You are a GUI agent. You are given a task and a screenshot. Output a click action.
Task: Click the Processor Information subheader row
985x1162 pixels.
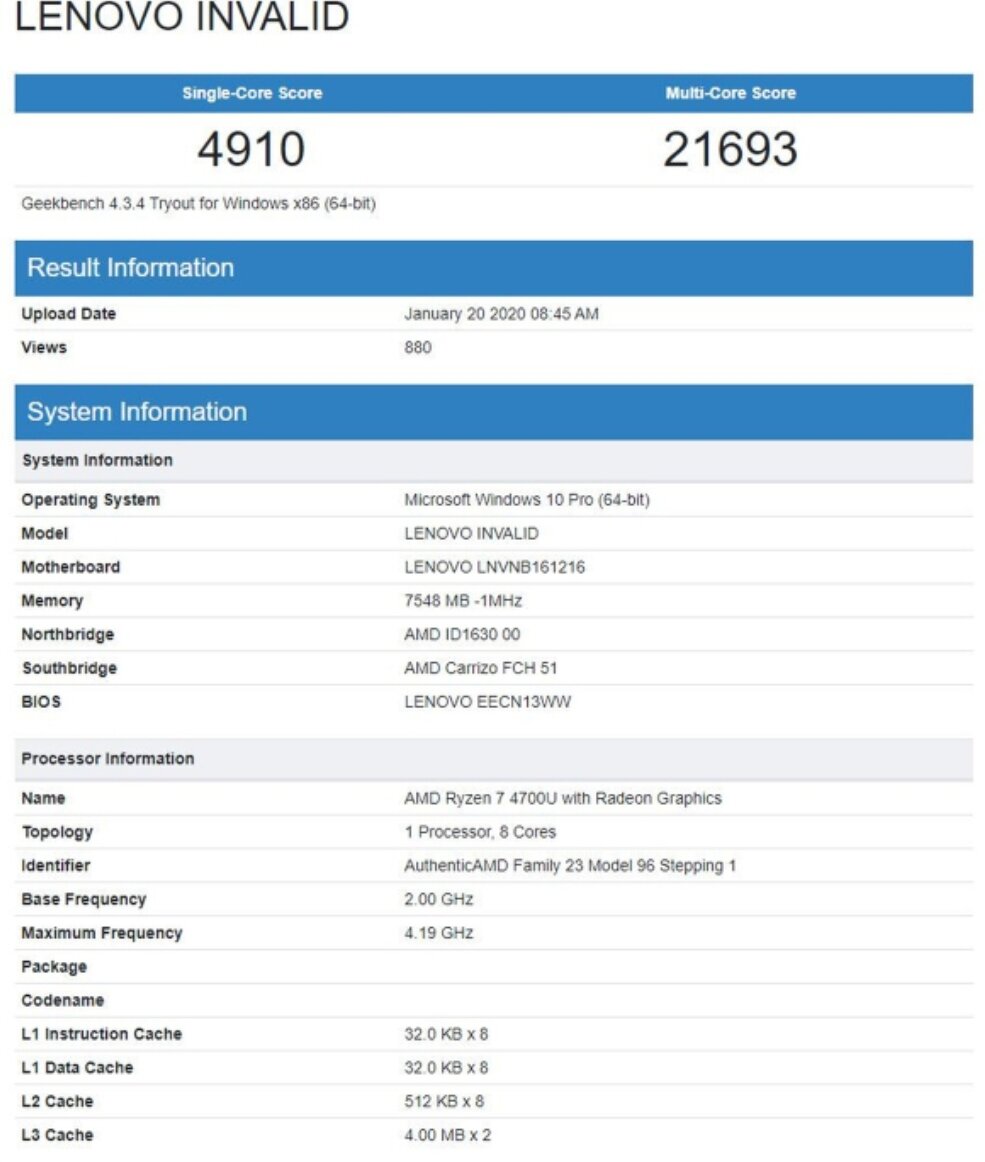click(x=494, y=760)
